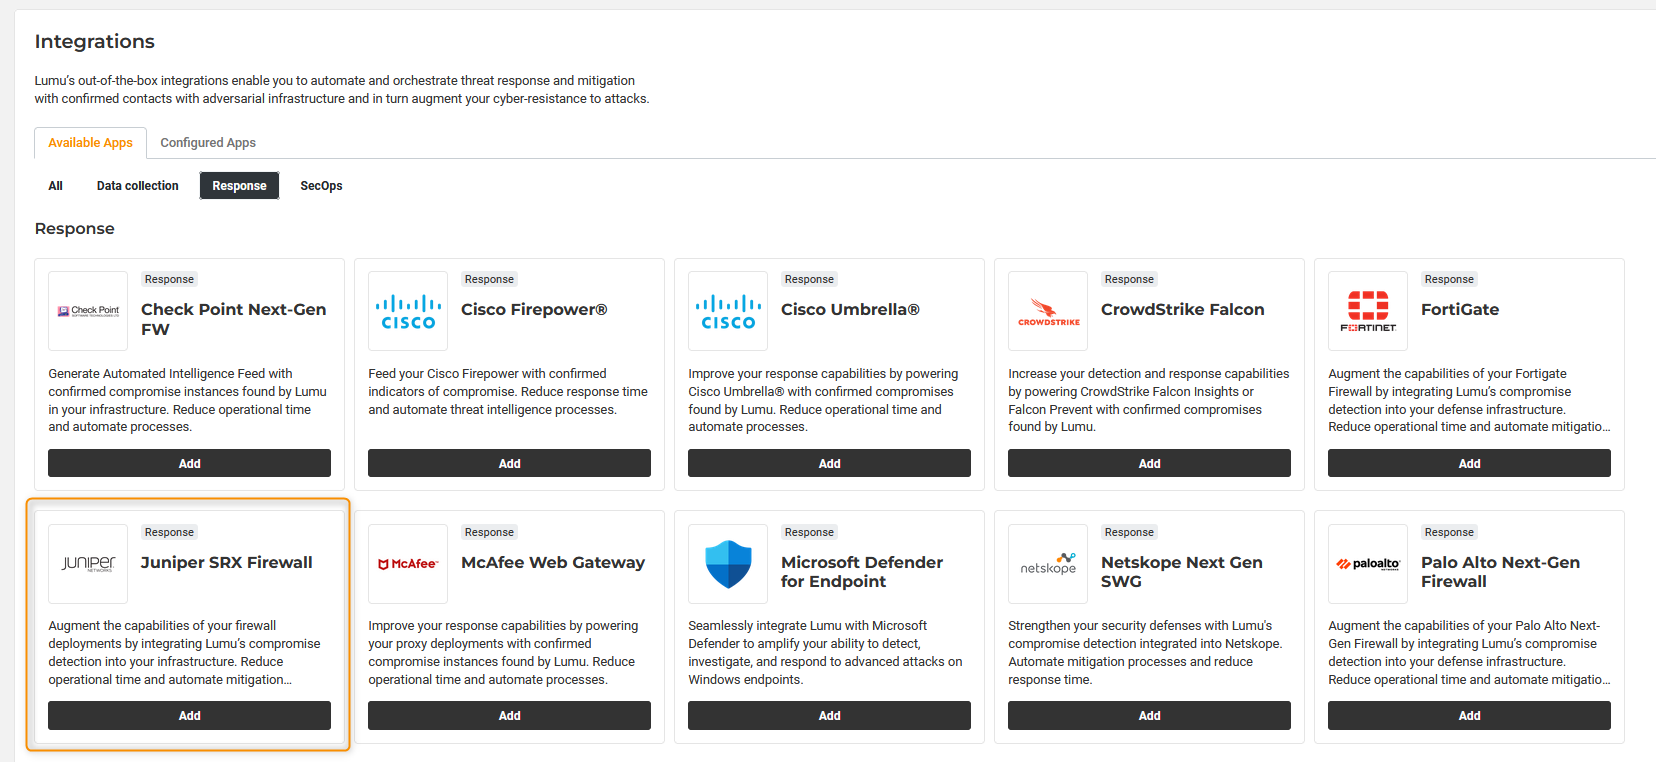The width and height of the screenshot is (1656, 762).
Task: Add the Juniper SRX Firewall integration
Action: click(x=189, y=716)
